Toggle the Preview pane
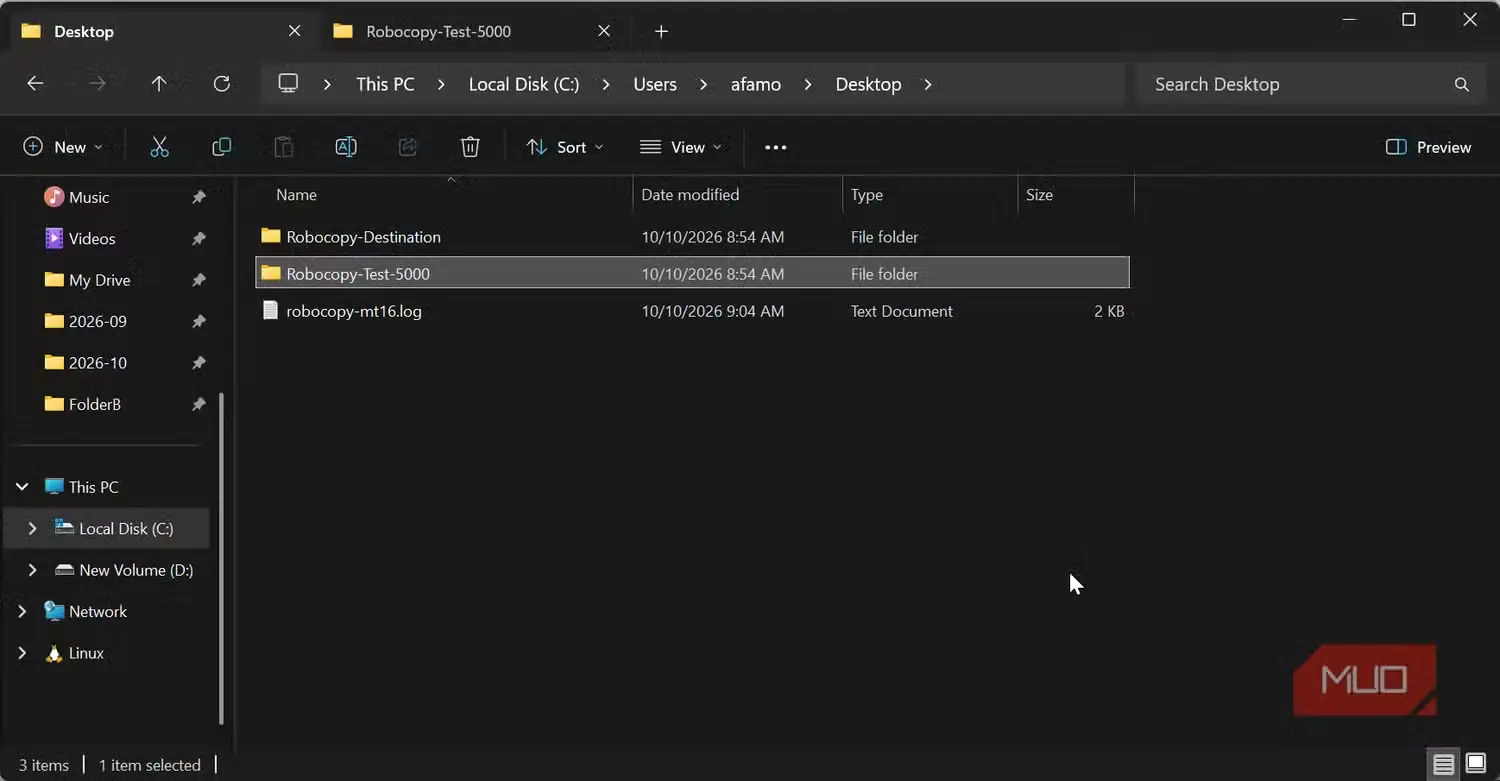 [1428, 147]
